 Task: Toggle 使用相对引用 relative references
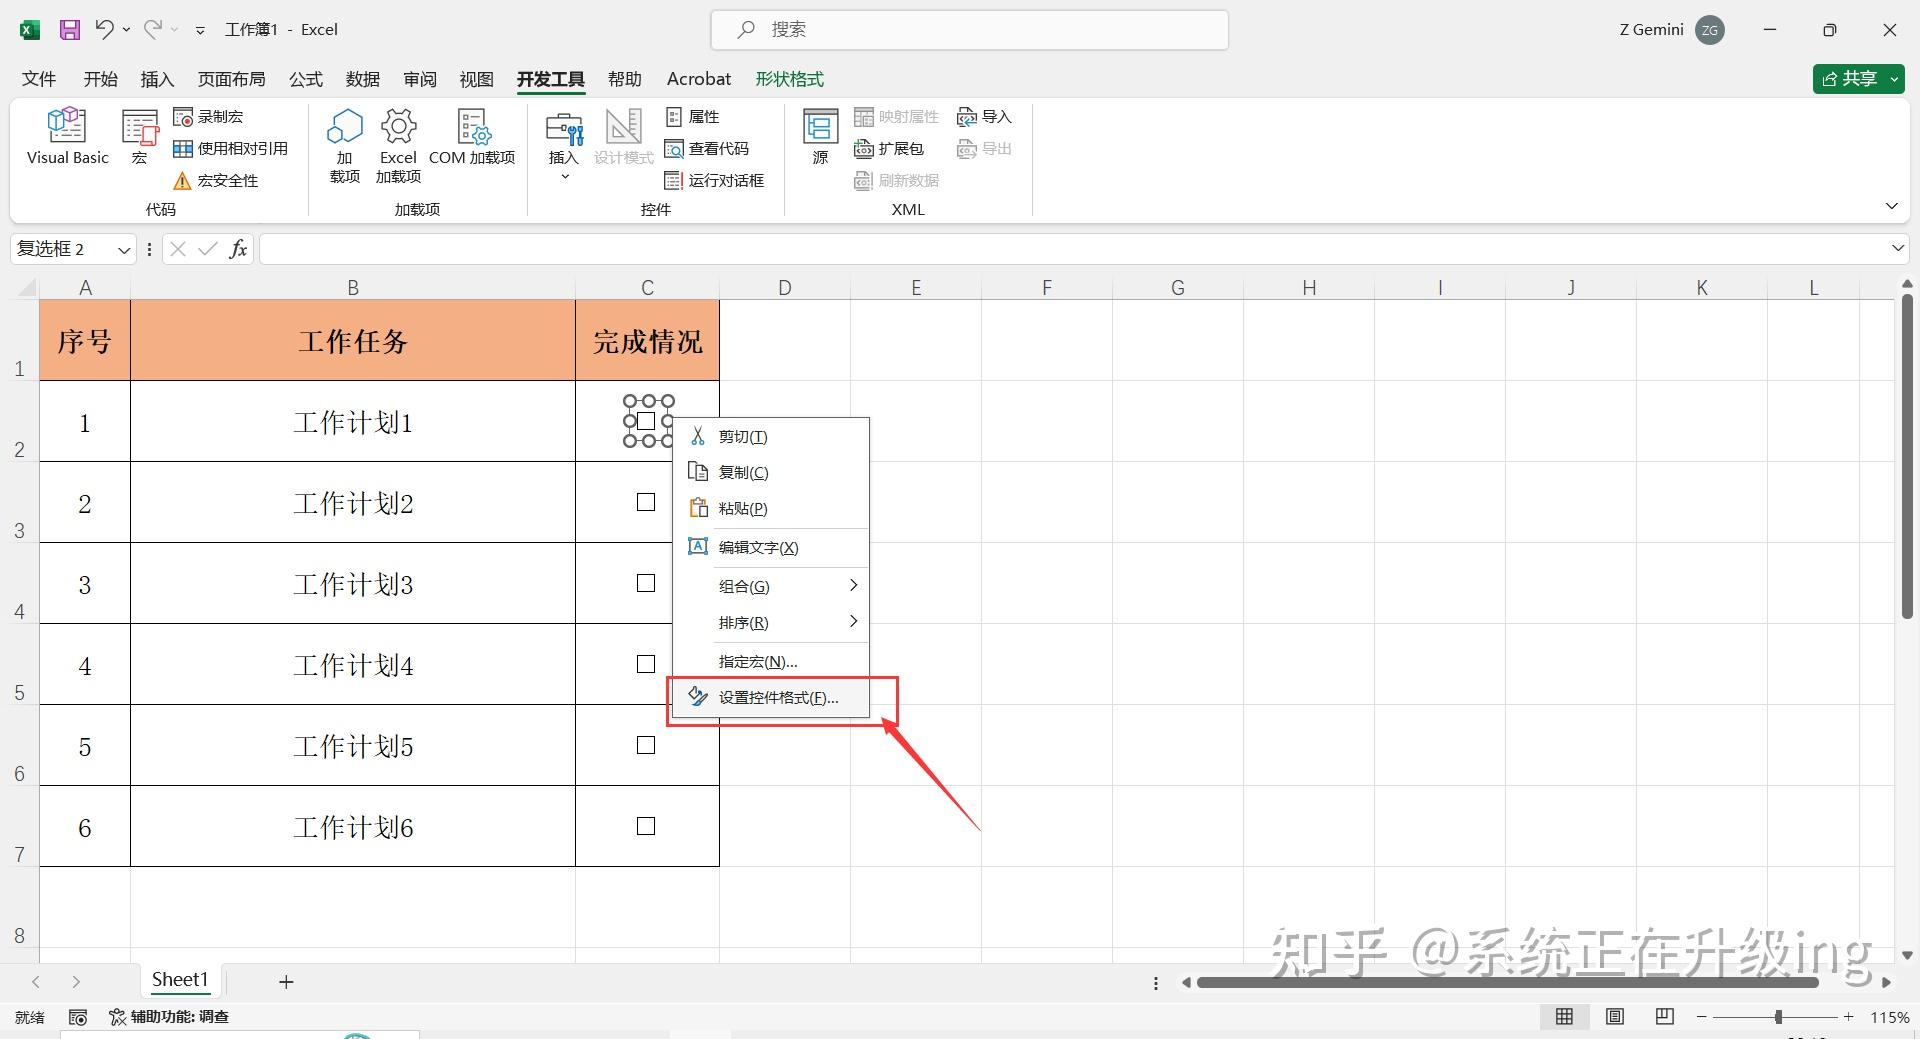(231, 149)
